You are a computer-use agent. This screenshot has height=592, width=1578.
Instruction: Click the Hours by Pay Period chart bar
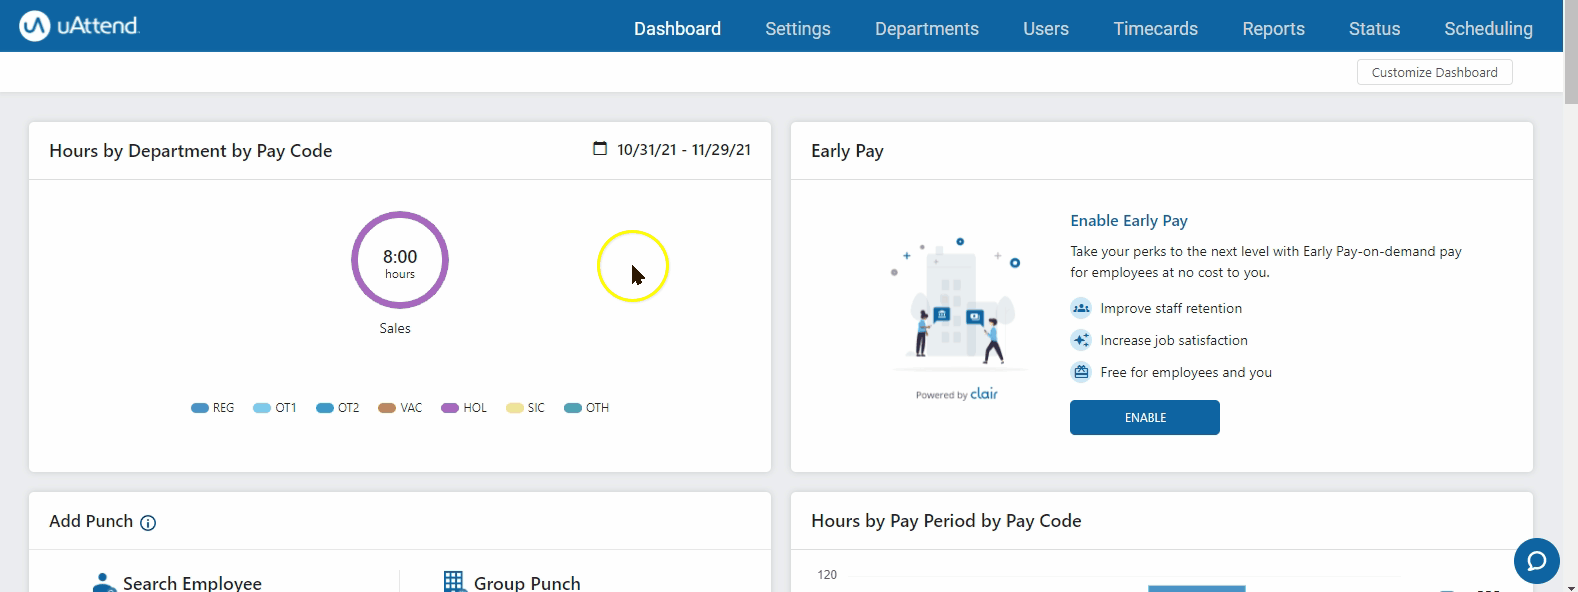[x=1196, y=589]
